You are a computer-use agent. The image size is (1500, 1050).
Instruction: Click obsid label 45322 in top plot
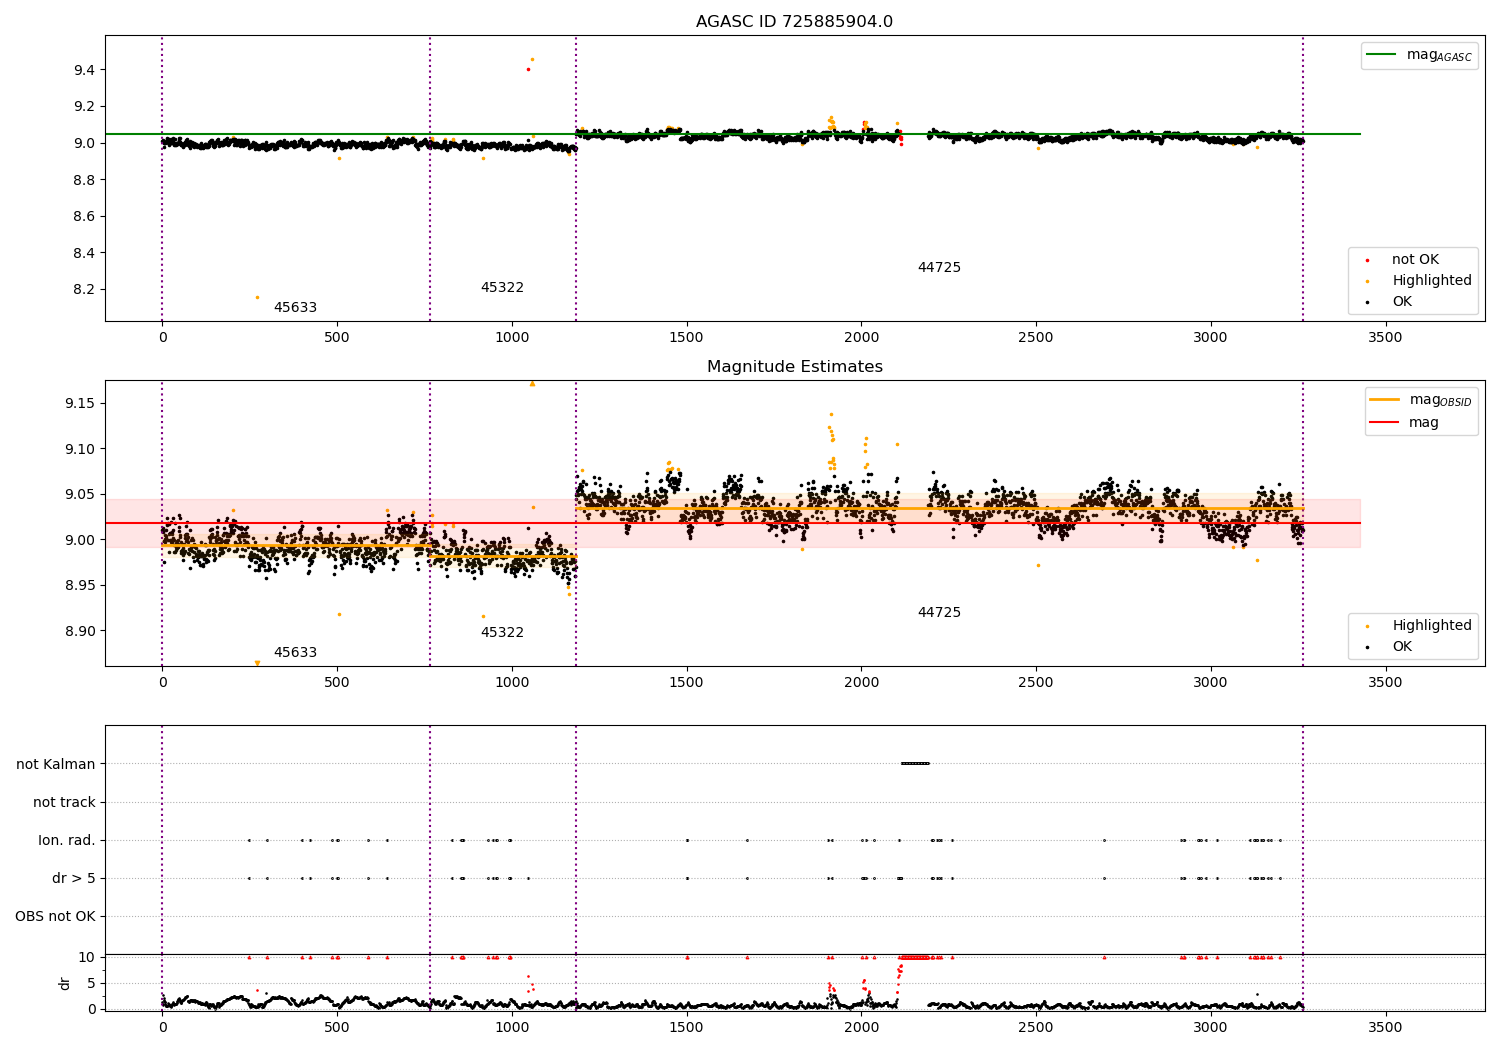(502, 287)
